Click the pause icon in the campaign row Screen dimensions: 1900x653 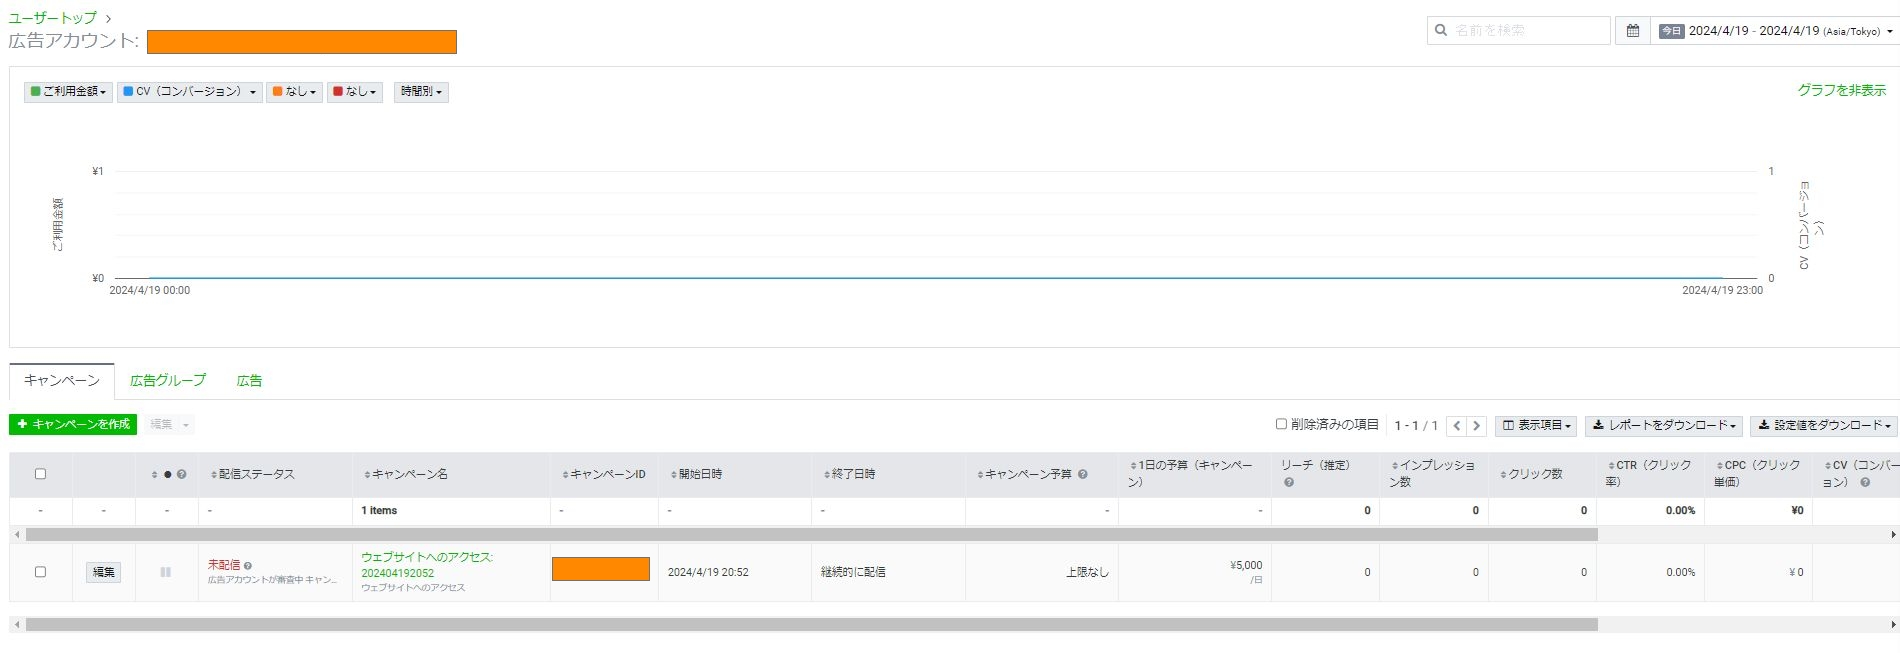166,572
